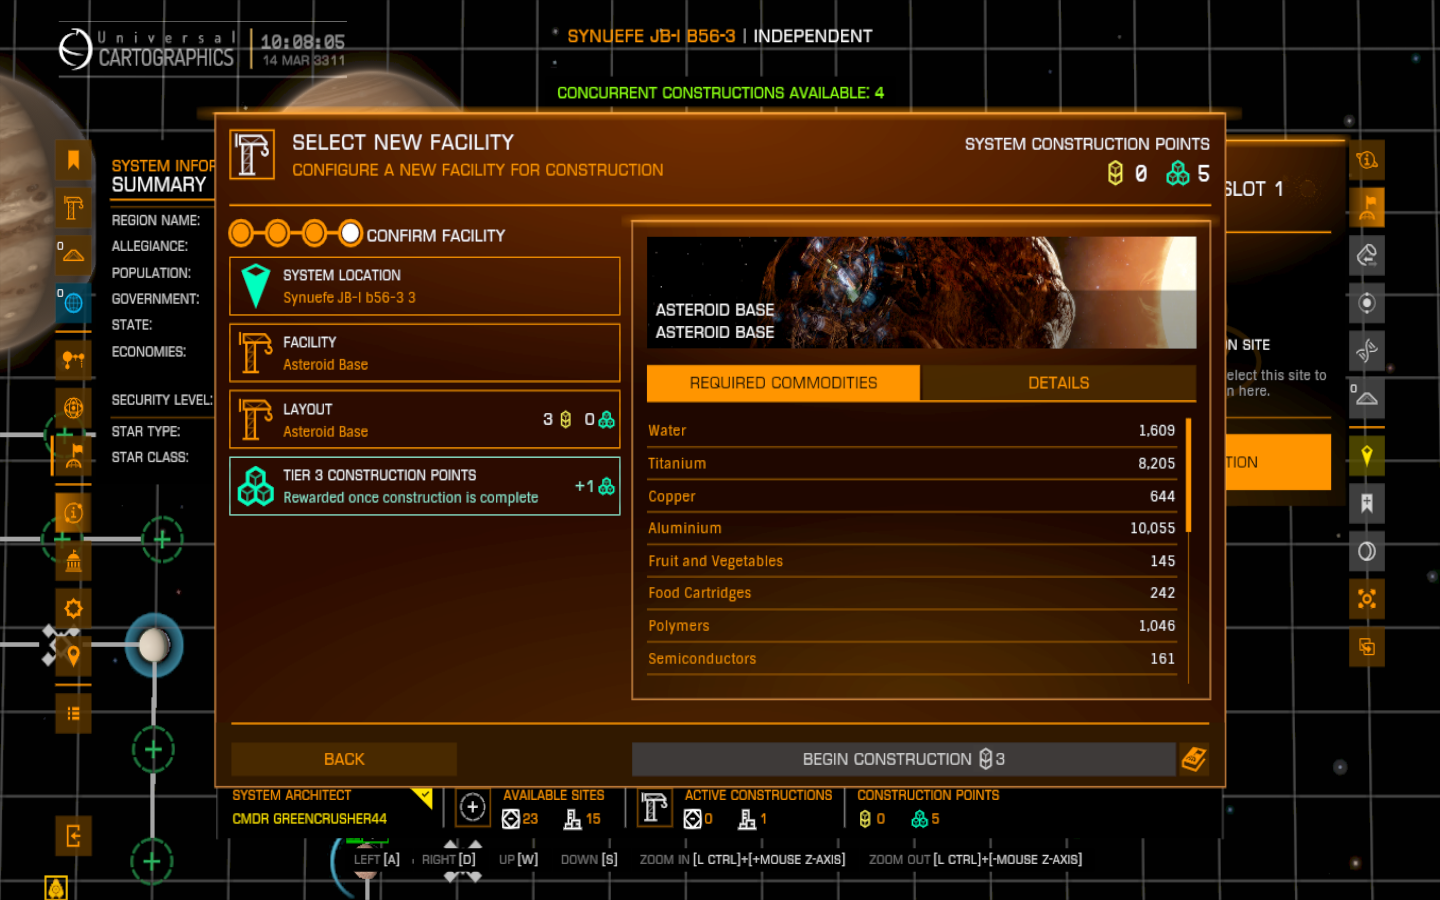Click the Universal Cartographics logo
This screenshot has height=900, width=1440.
coord(146,48)
